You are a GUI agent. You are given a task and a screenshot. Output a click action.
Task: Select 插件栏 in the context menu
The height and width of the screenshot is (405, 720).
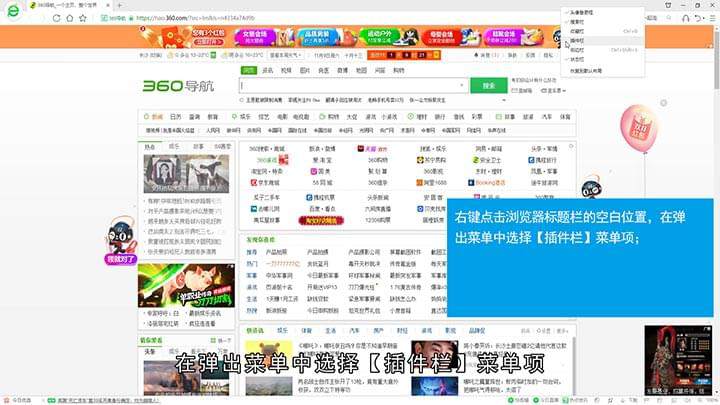point(602,40)
